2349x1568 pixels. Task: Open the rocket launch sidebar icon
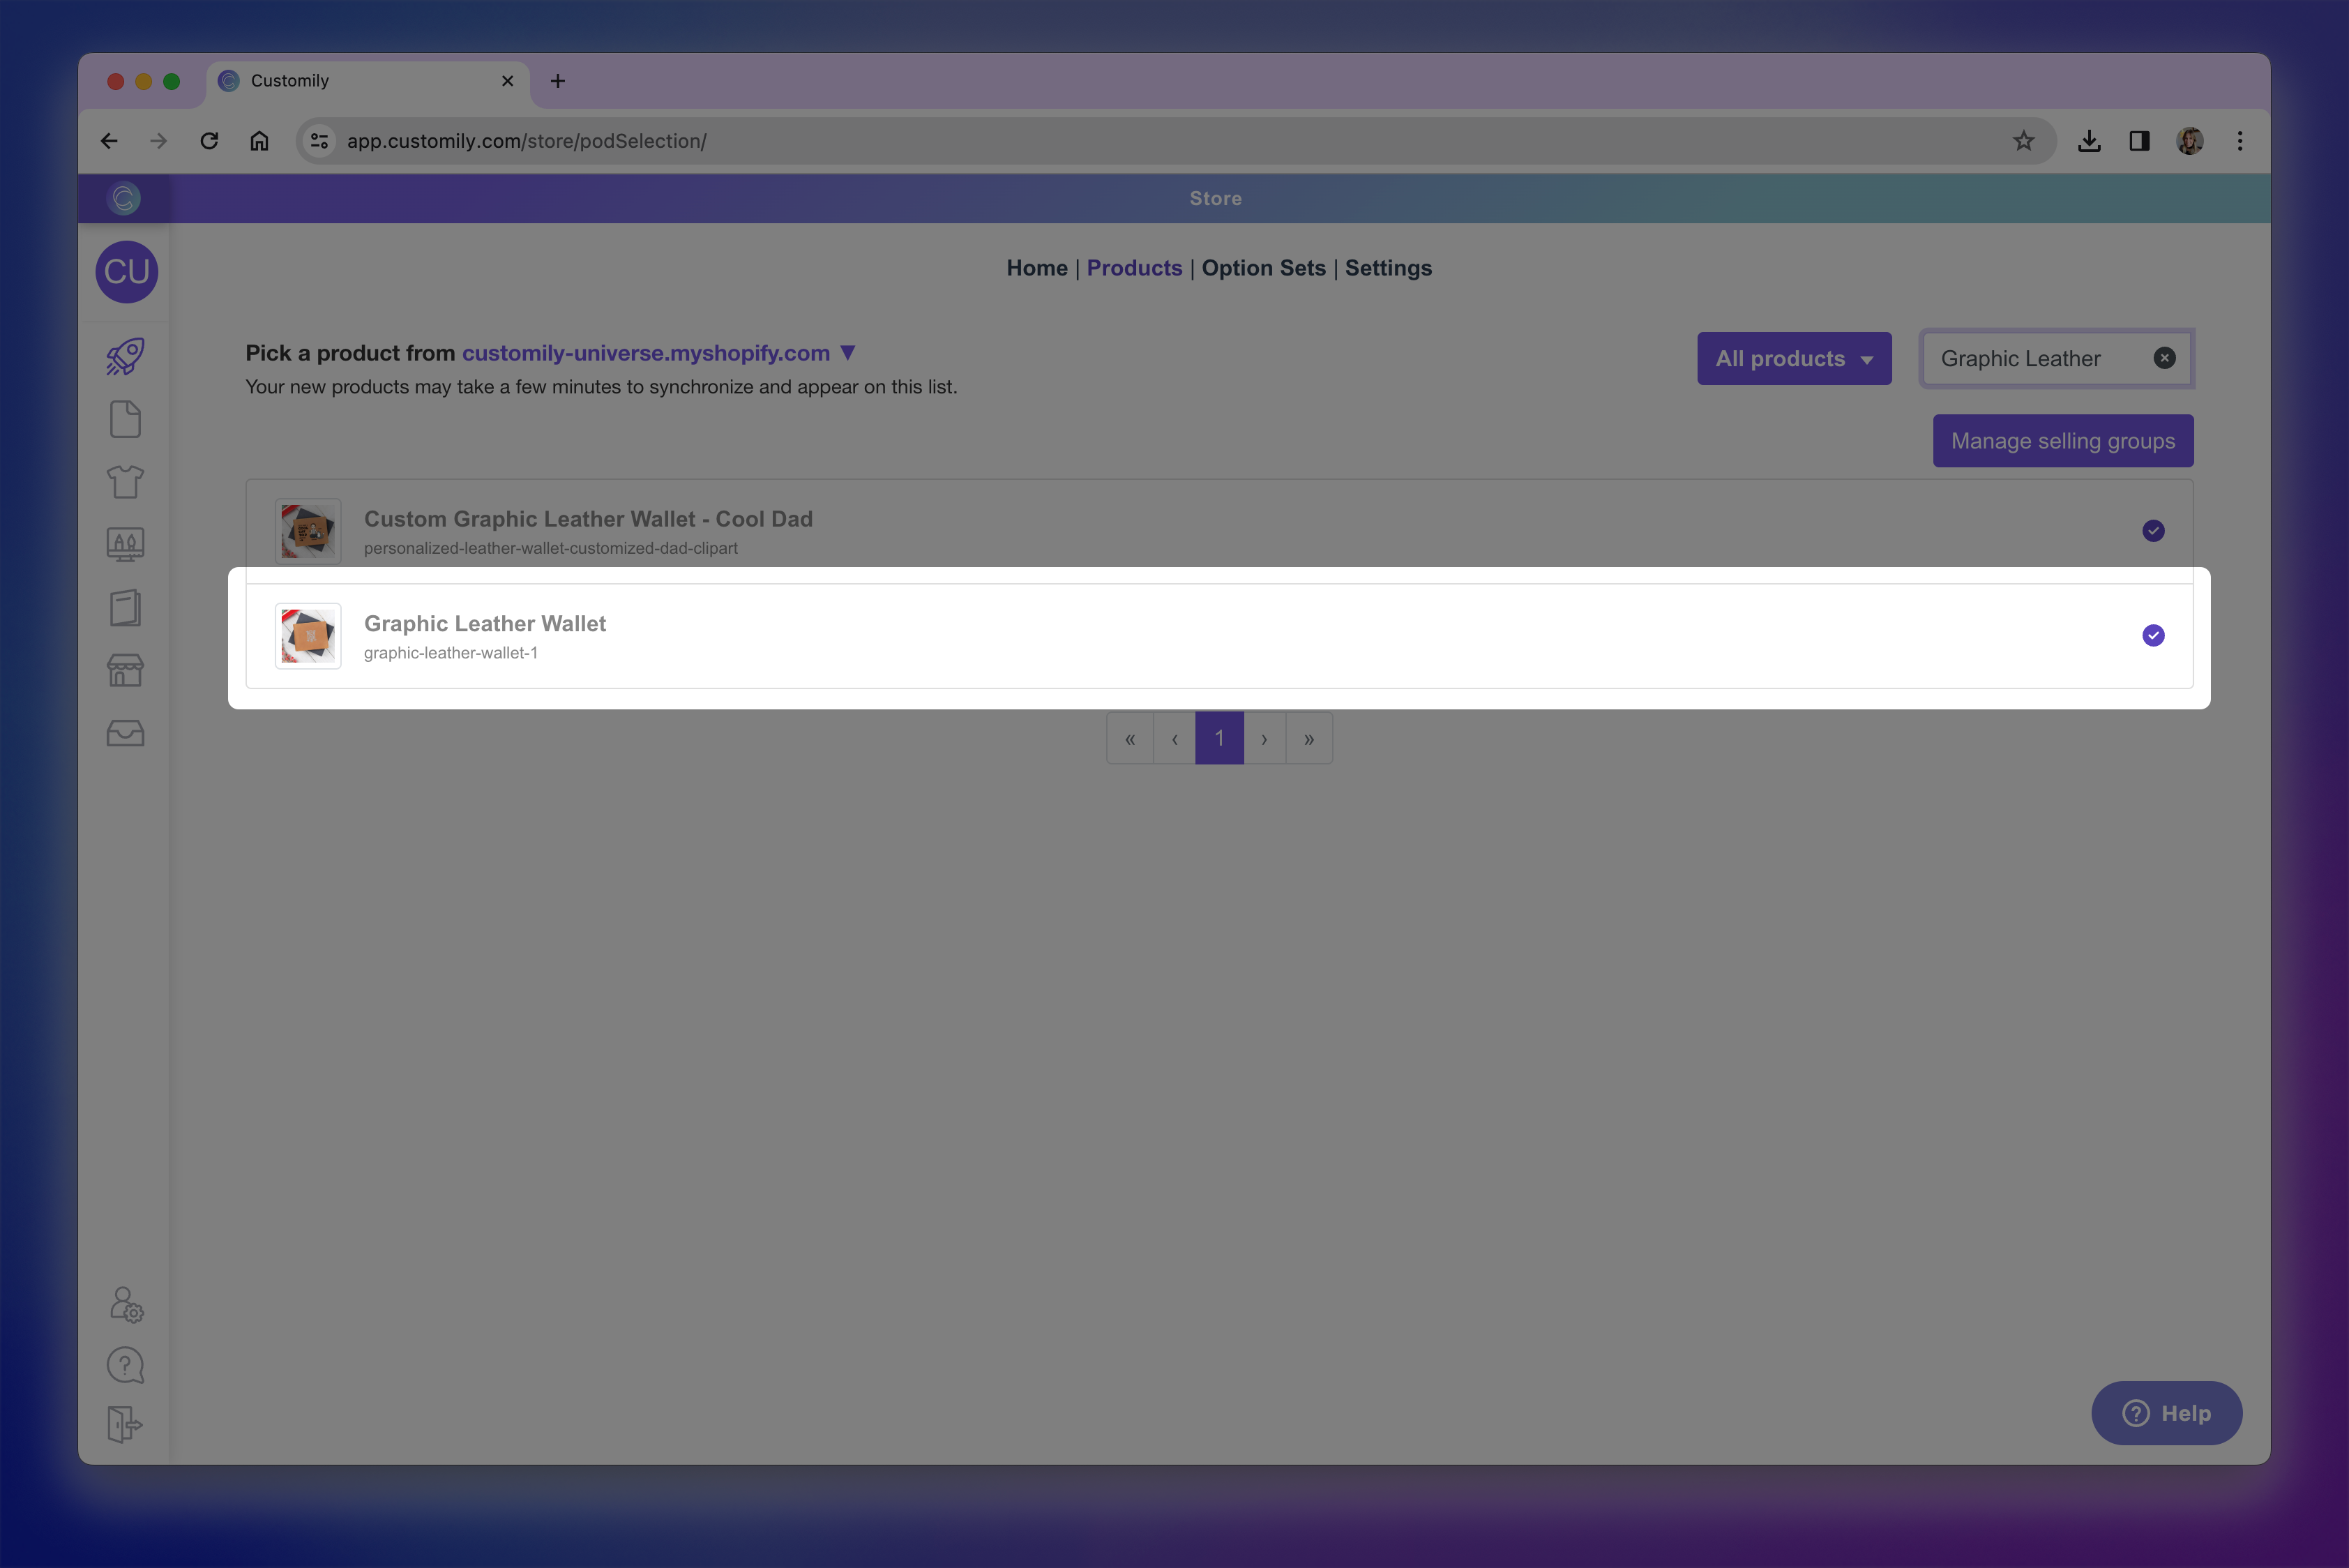point(125,357)
